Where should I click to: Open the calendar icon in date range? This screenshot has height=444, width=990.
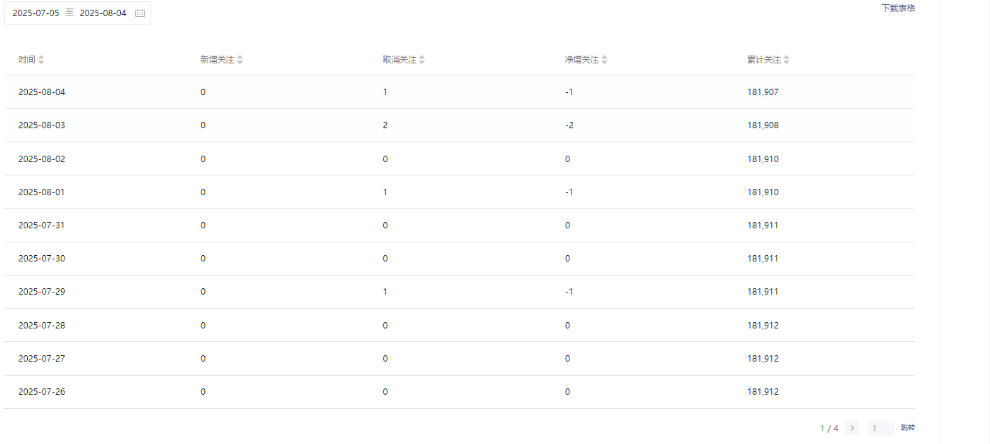click(140, 13)
